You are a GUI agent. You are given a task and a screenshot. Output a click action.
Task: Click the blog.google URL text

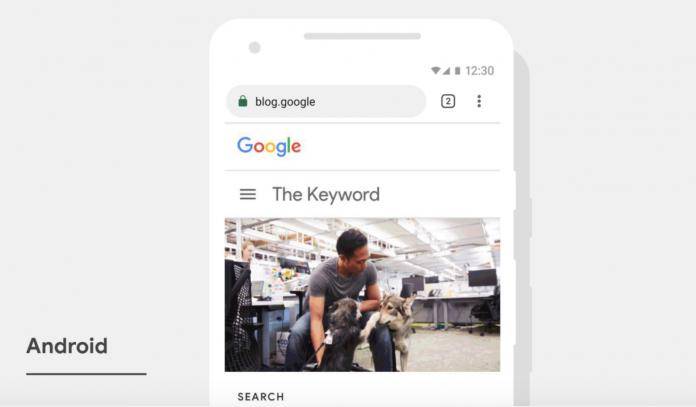(285, 102)
